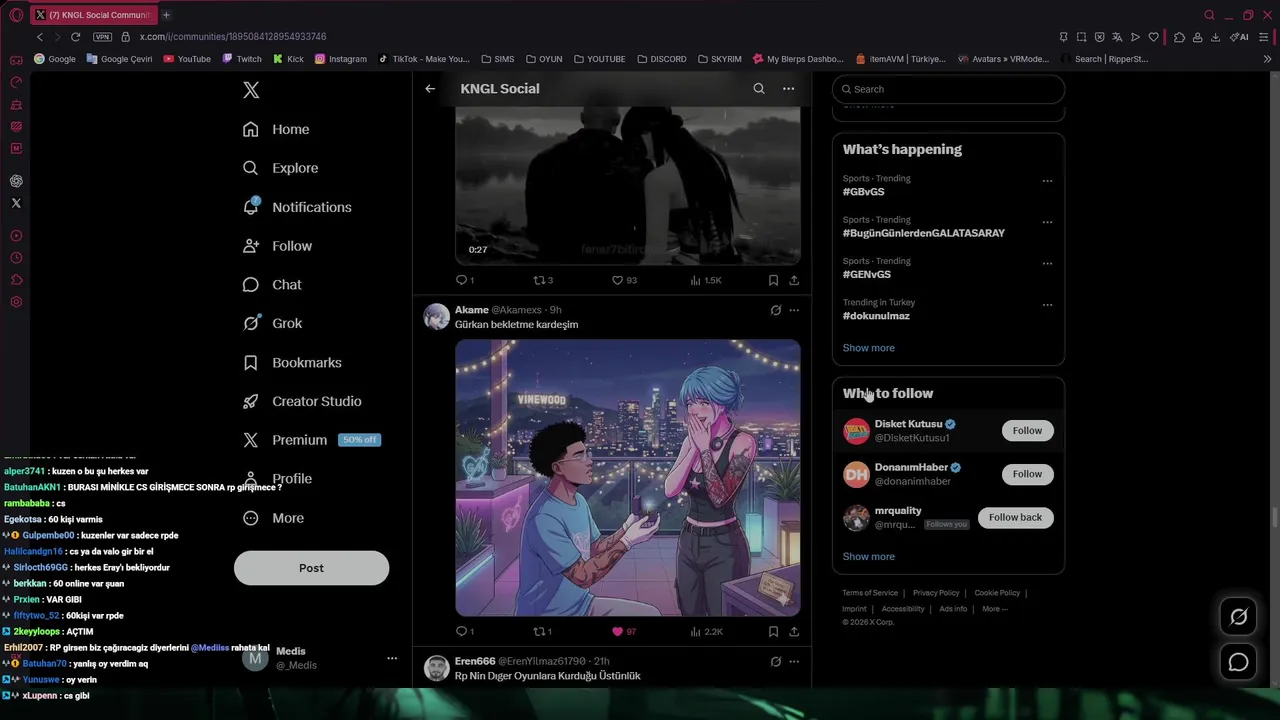Screen dimensions: 1280x720
Task: Open the account menu next to Medis
Action: tap(392, 658)
